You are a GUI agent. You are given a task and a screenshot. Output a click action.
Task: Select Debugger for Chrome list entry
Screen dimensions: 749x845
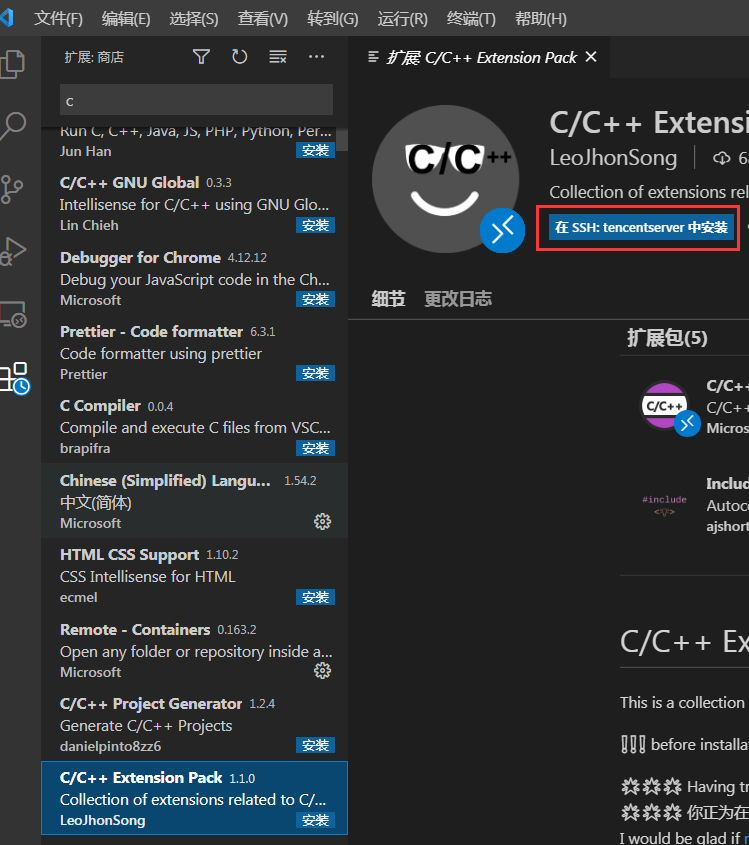[x=195, y=278]
